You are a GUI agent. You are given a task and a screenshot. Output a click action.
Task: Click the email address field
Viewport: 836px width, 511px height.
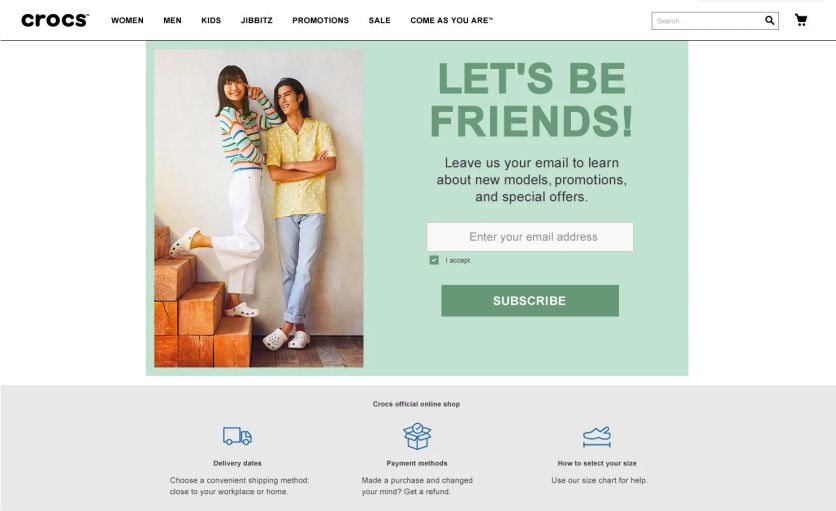tap(530, 237)
